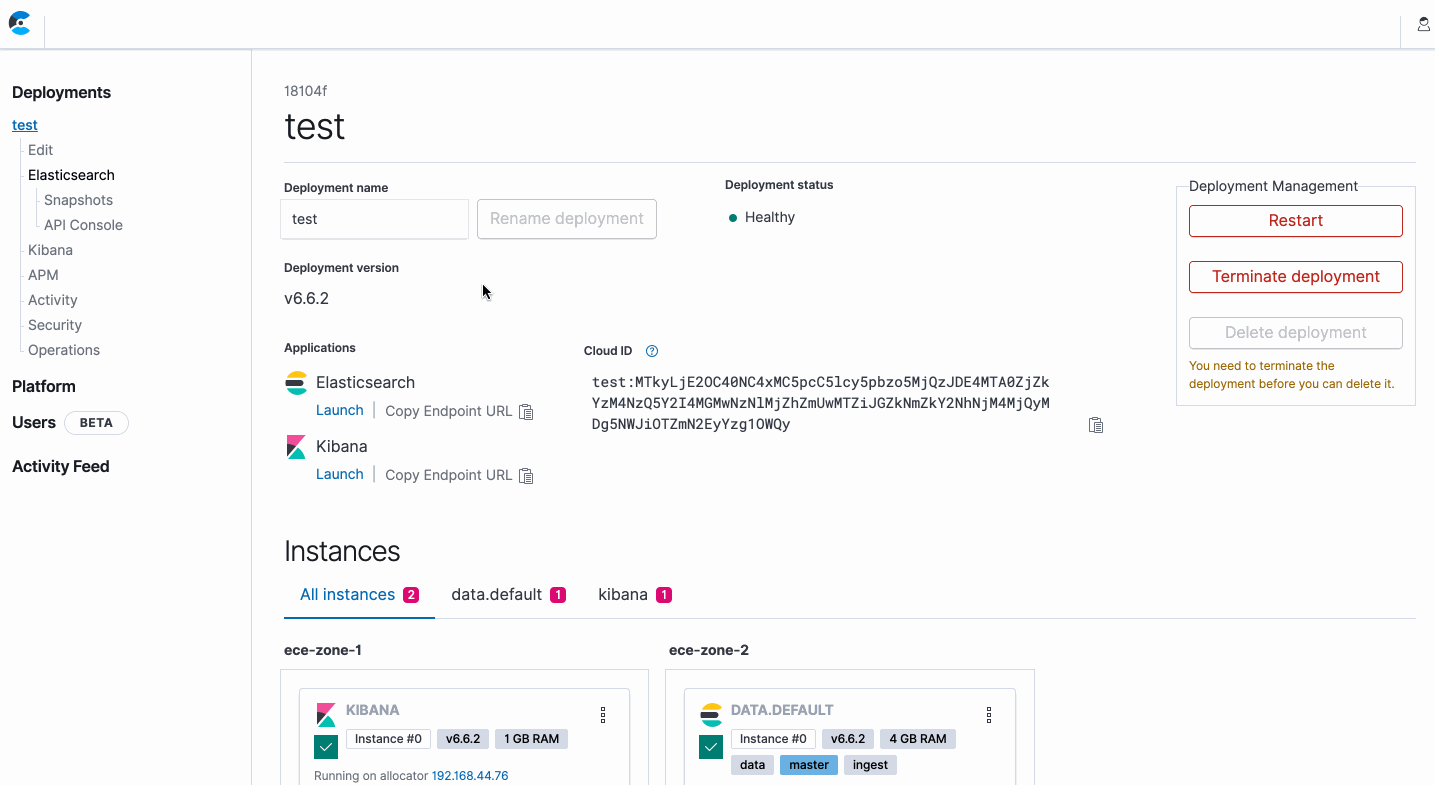Open Operations in the sidebar
Image resolution: width=1435 pixels, height=785 pixels.
[x=64, y=350]
